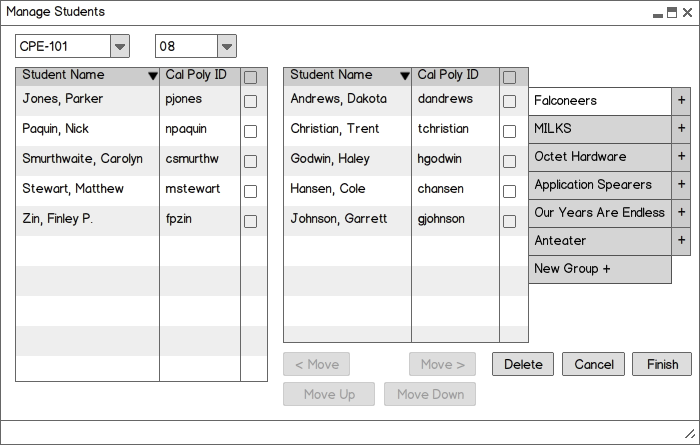Click the plus icon beside MILKS group

tap(681, 129)
